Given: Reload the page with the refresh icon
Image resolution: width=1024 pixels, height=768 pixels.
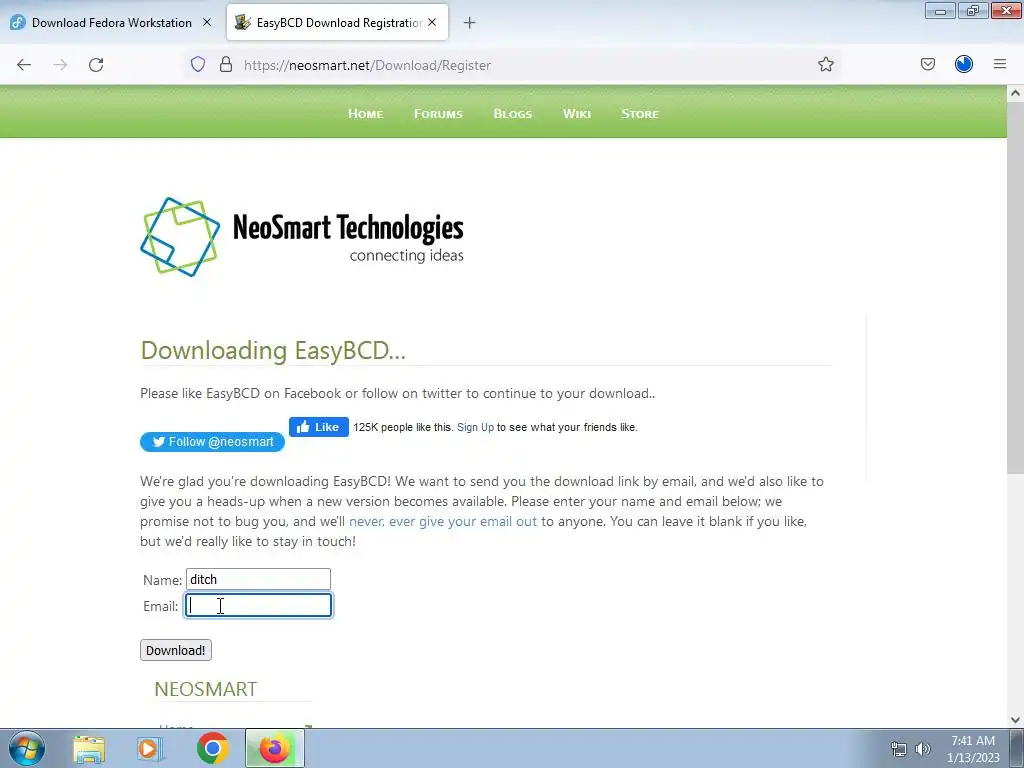Looking at the screenshot, I should tap(96, 65).
